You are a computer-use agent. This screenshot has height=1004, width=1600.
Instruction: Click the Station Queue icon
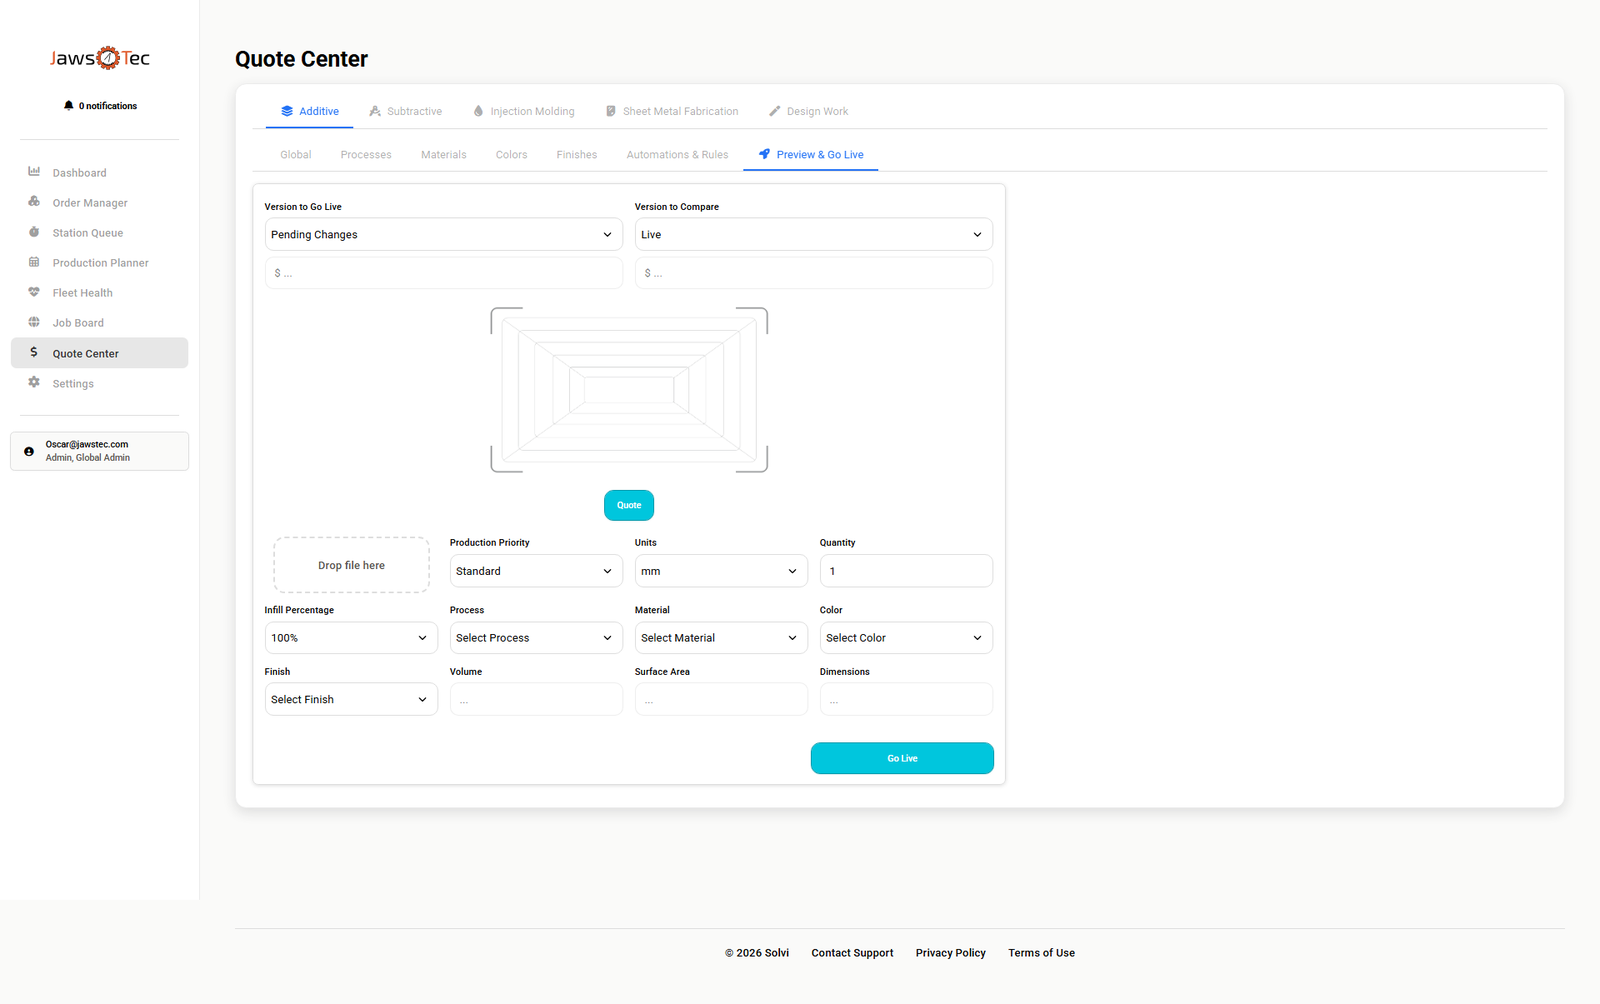coord(34,232)
